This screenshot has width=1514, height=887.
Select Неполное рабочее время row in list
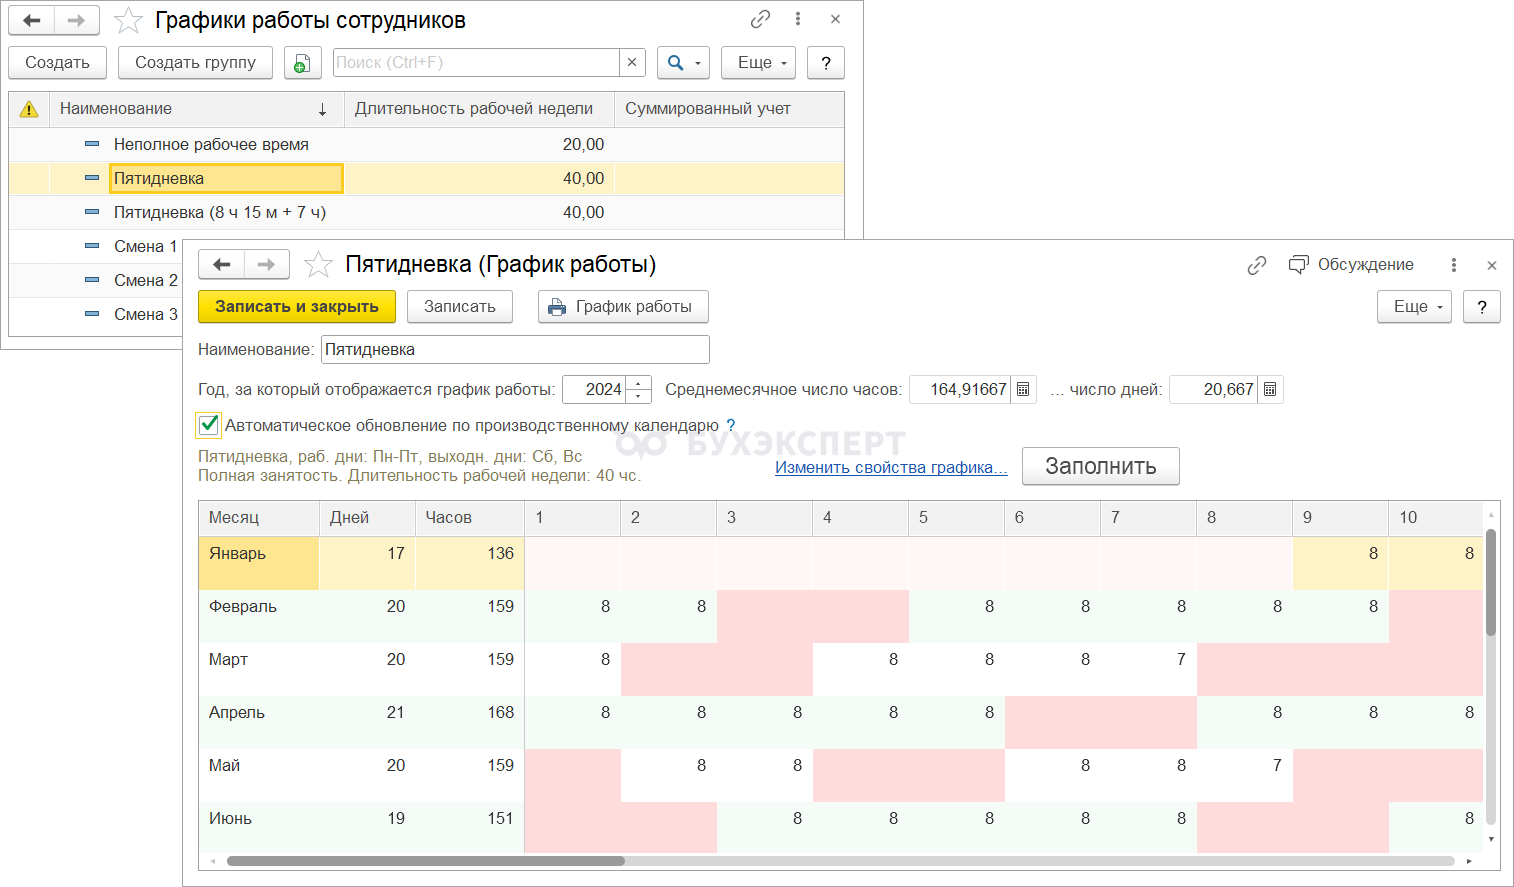coord(211,145)
